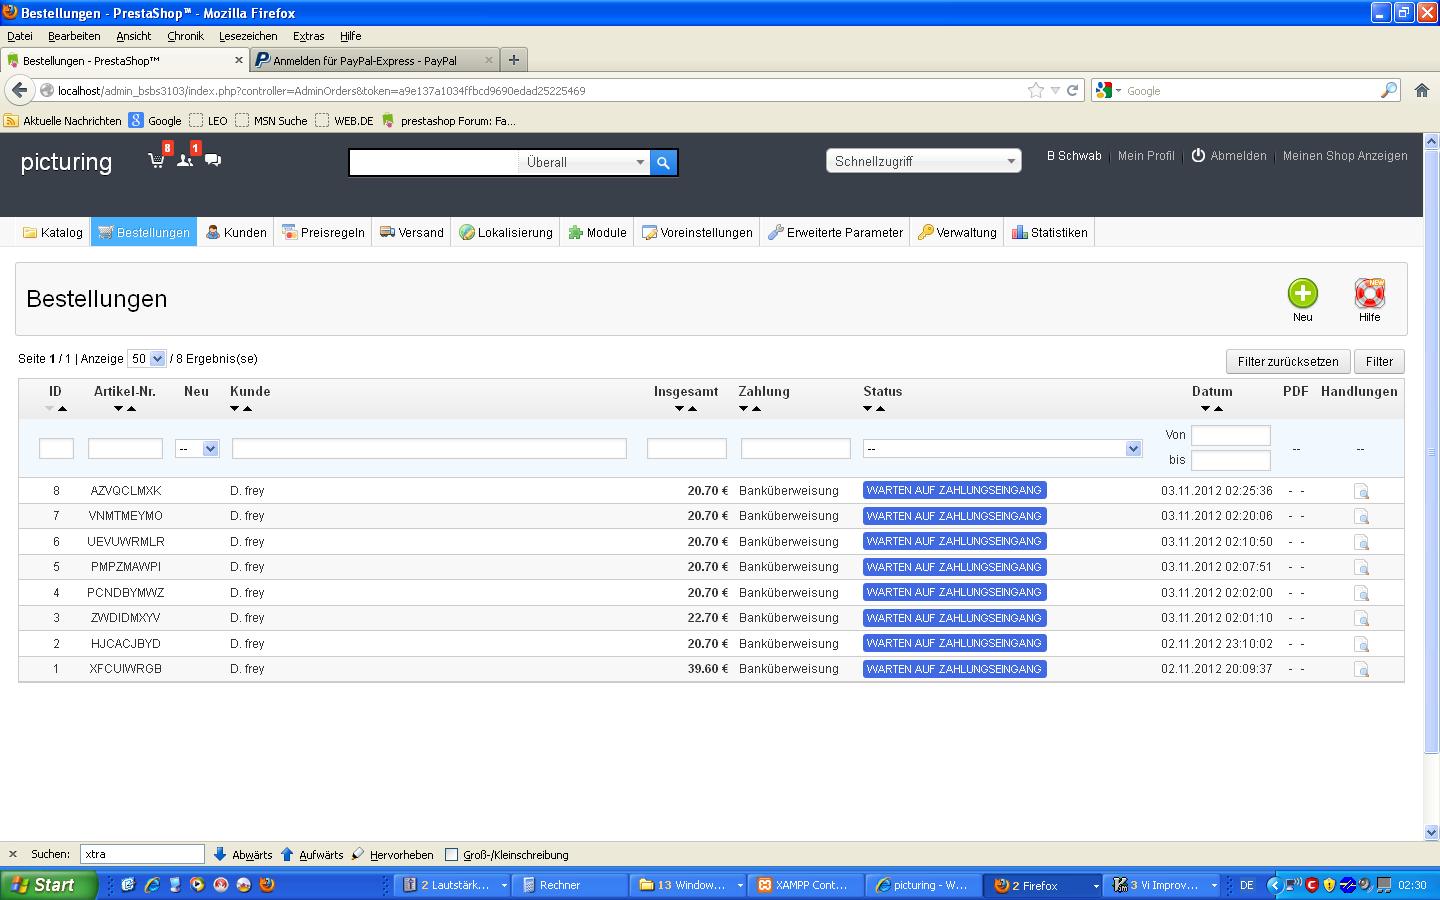Image resolution: width=1440 pixels, height=900 pixels.
Task: View details of order ZWDIDMXYV
Action: pyautogui.click(x=1361, y=618)
